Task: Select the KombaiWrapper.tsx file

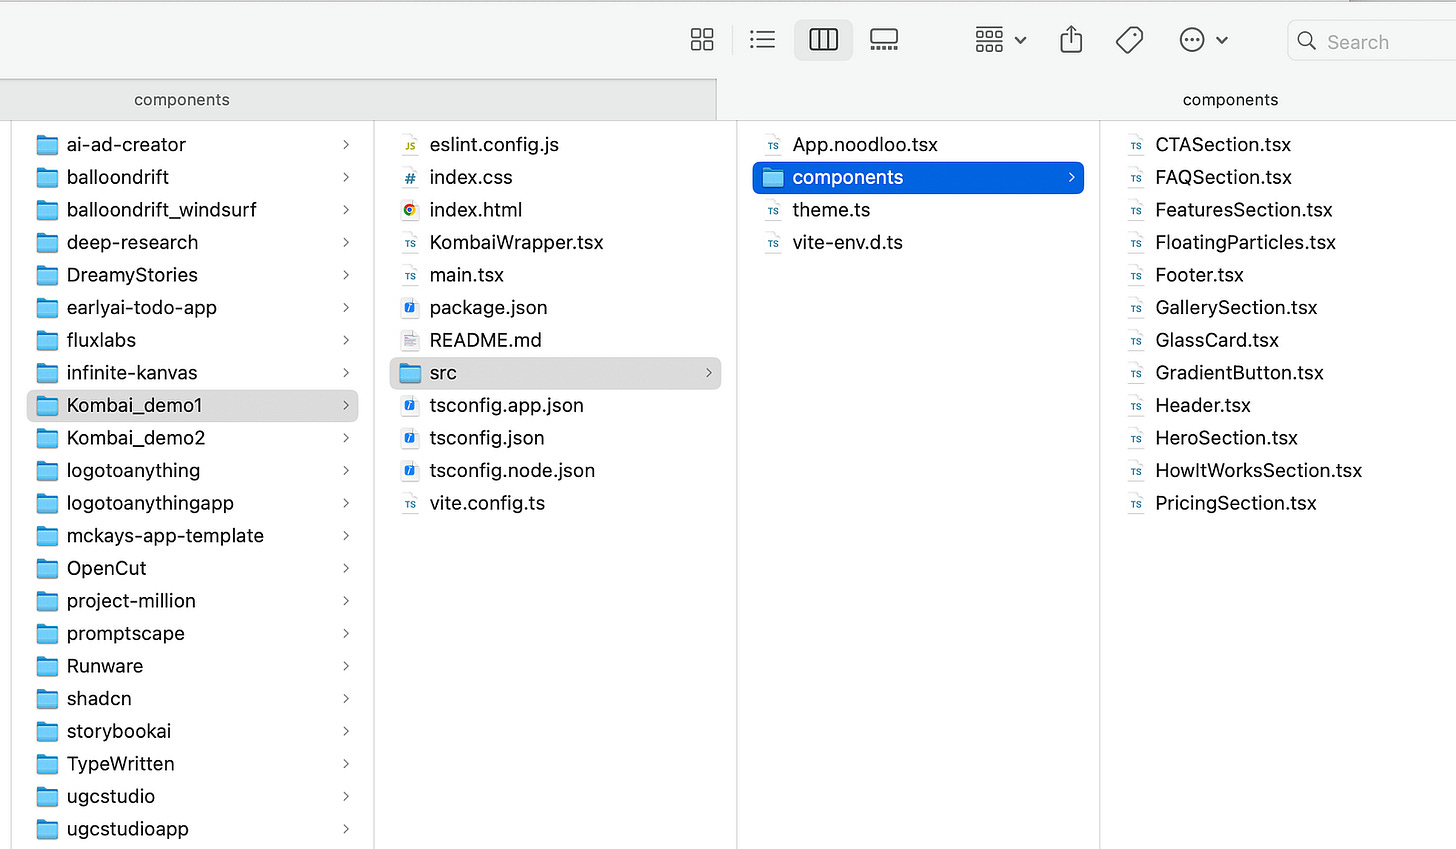Action: 555,243
